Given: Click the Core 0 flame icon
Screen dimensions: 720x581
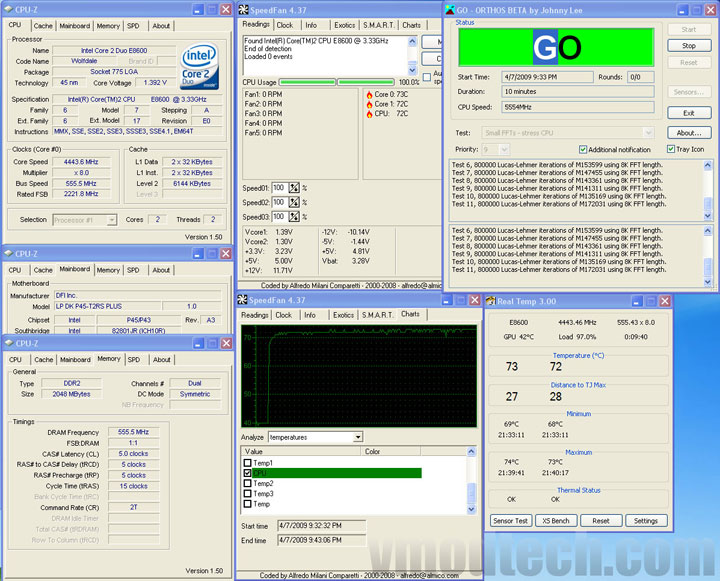Looking at the screenshot, I should click(369, 94).
